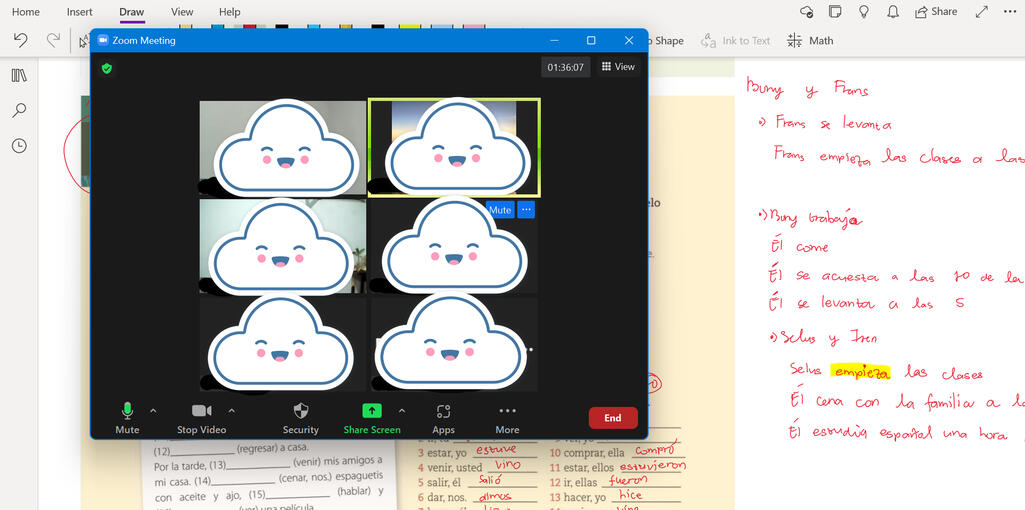Expand audio options arrow beside Mute
1025x510 pixels.
coord(153,410)
